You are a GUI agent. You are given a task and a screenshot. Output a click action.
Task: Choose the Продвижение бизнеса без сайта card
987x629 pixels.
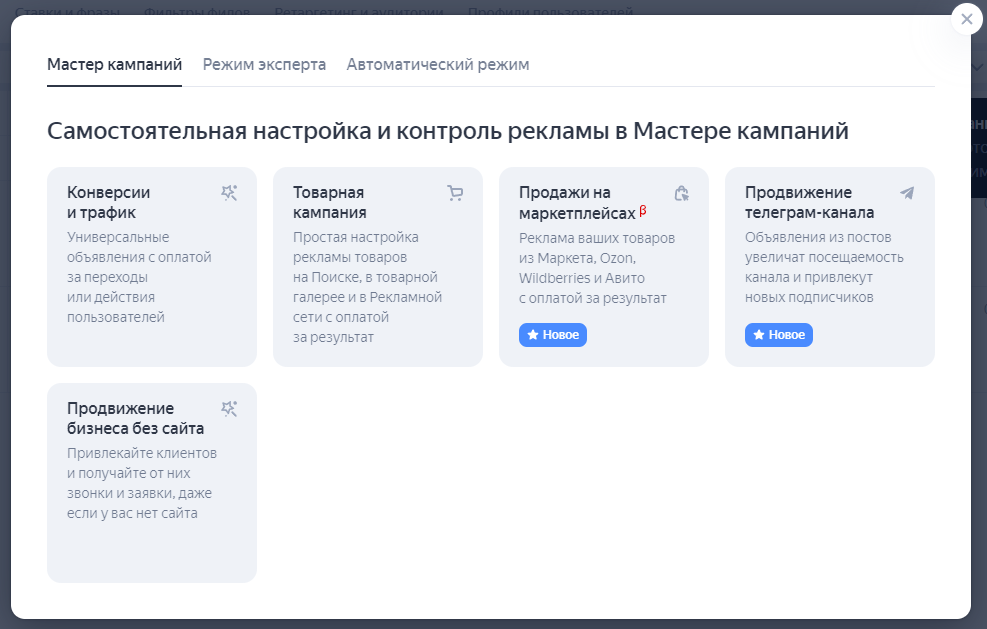151,482
